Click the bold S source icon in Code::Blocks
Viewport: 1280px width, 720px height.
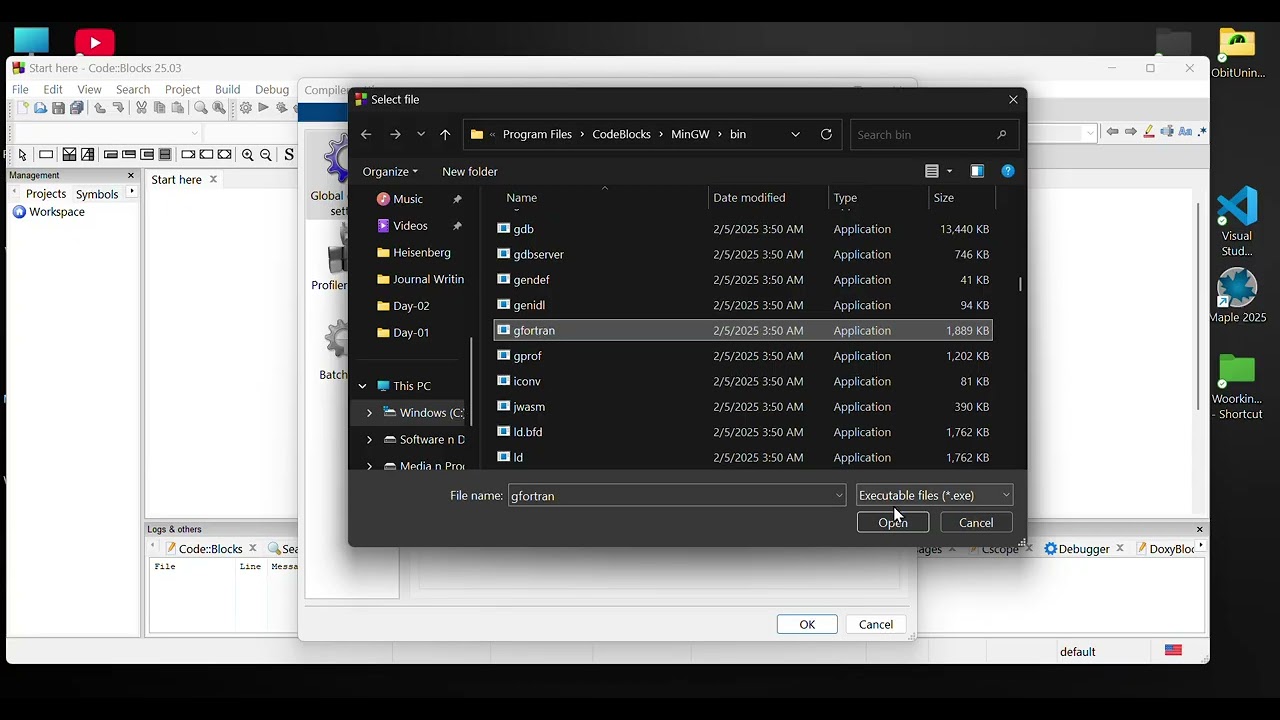pyautogui.click(x=289, y=155)
